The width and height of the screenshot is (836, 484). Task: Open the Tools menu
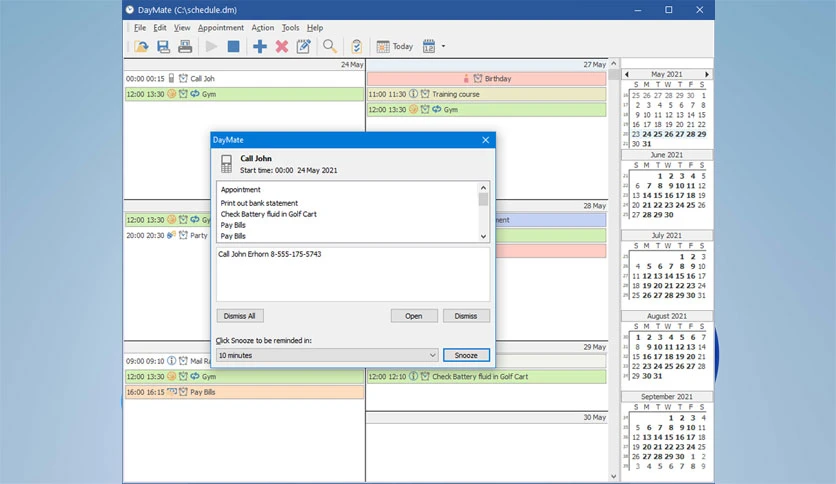click(x=291, y=28)
